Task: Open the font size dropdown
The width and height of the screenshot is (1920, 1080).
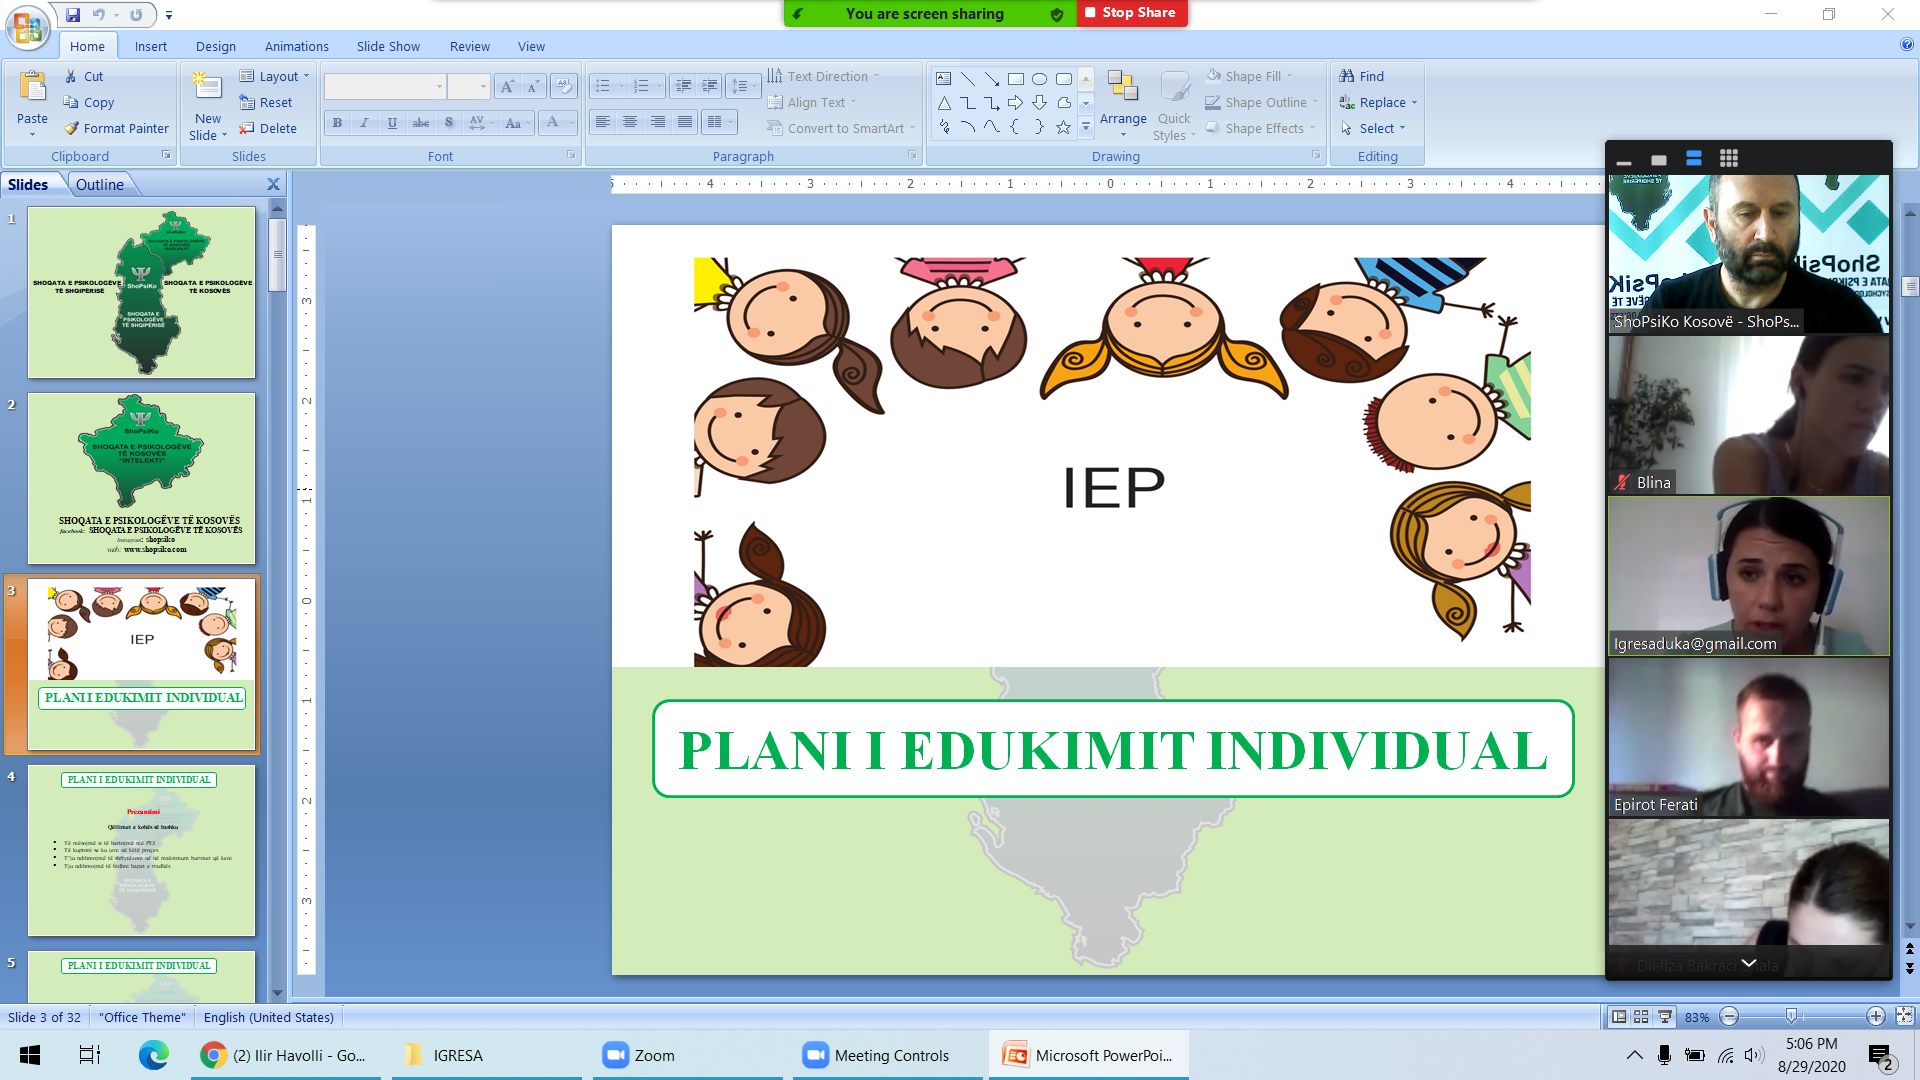Action: (x=483, y=87)
